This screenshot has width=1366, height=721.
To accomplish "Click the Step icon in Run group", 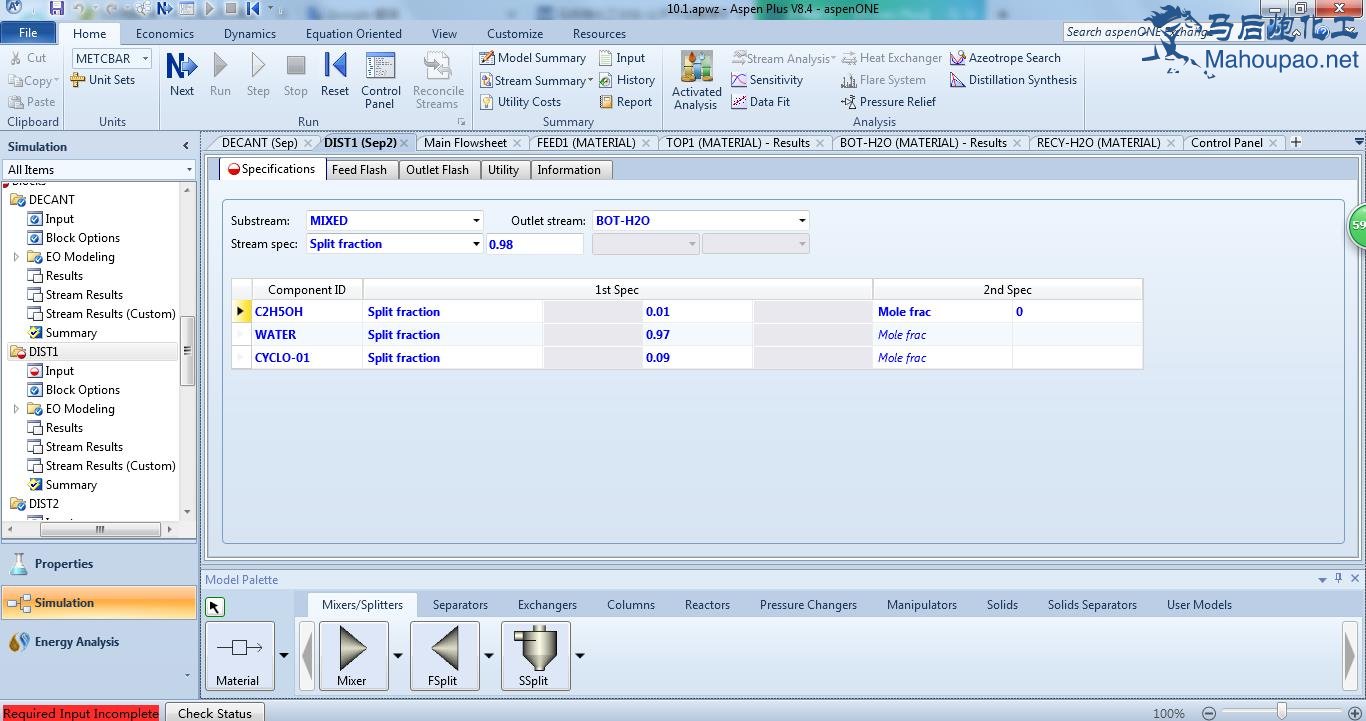I will 258,75.
